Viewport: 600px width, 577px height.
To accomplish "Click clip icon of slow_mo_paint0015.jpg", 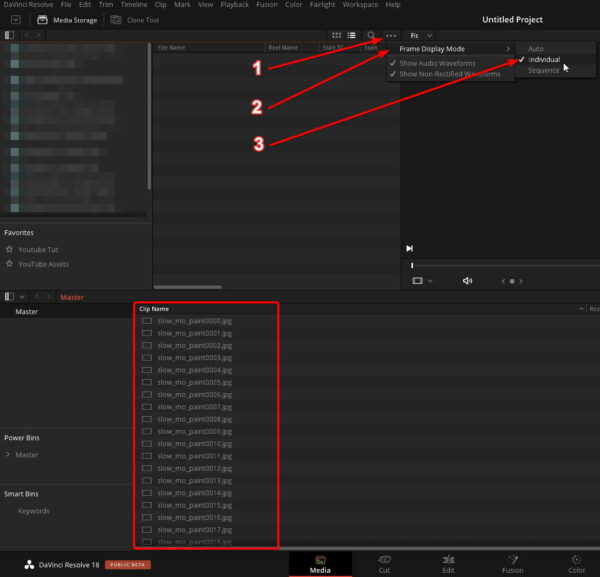I will pyautogui.click(x=147, y=505).
